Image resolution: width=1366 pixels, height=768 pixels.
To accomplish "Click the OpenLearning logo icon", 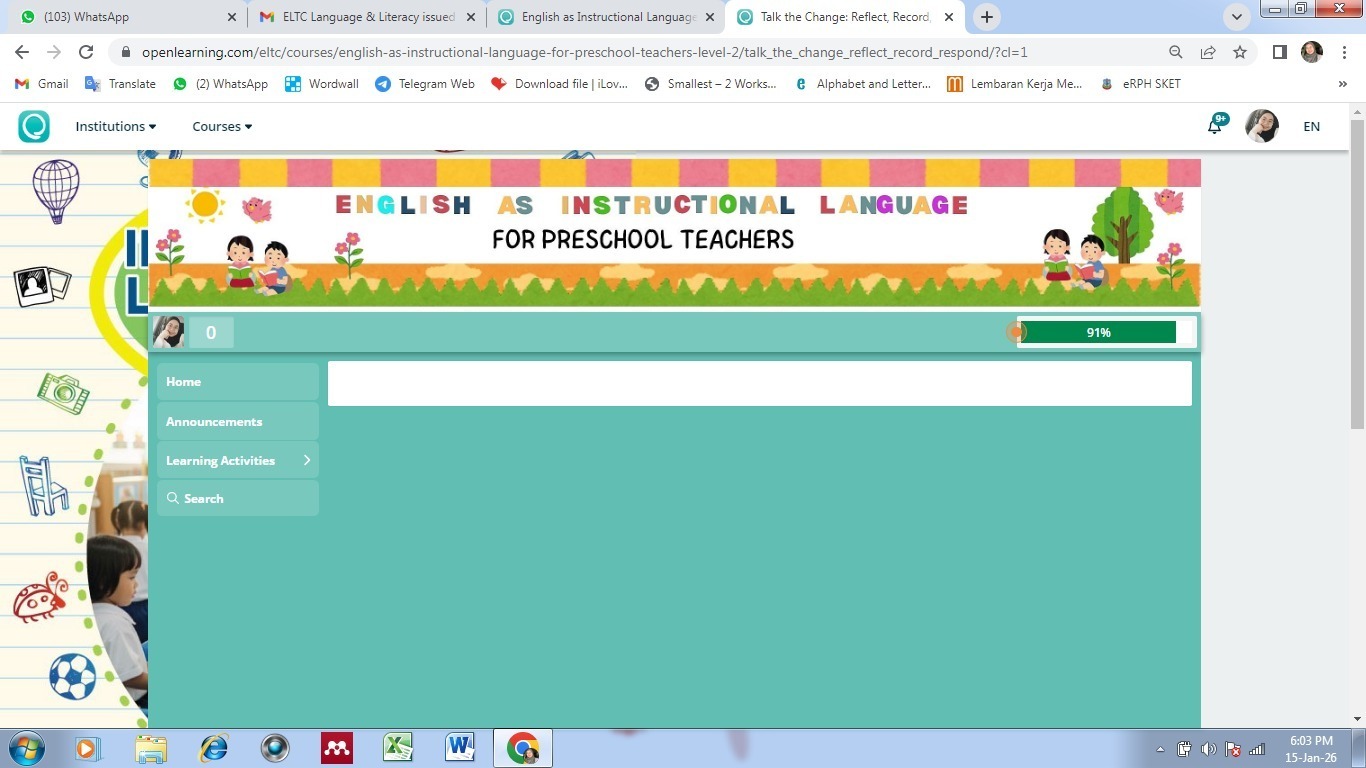I will coord(34,126).
